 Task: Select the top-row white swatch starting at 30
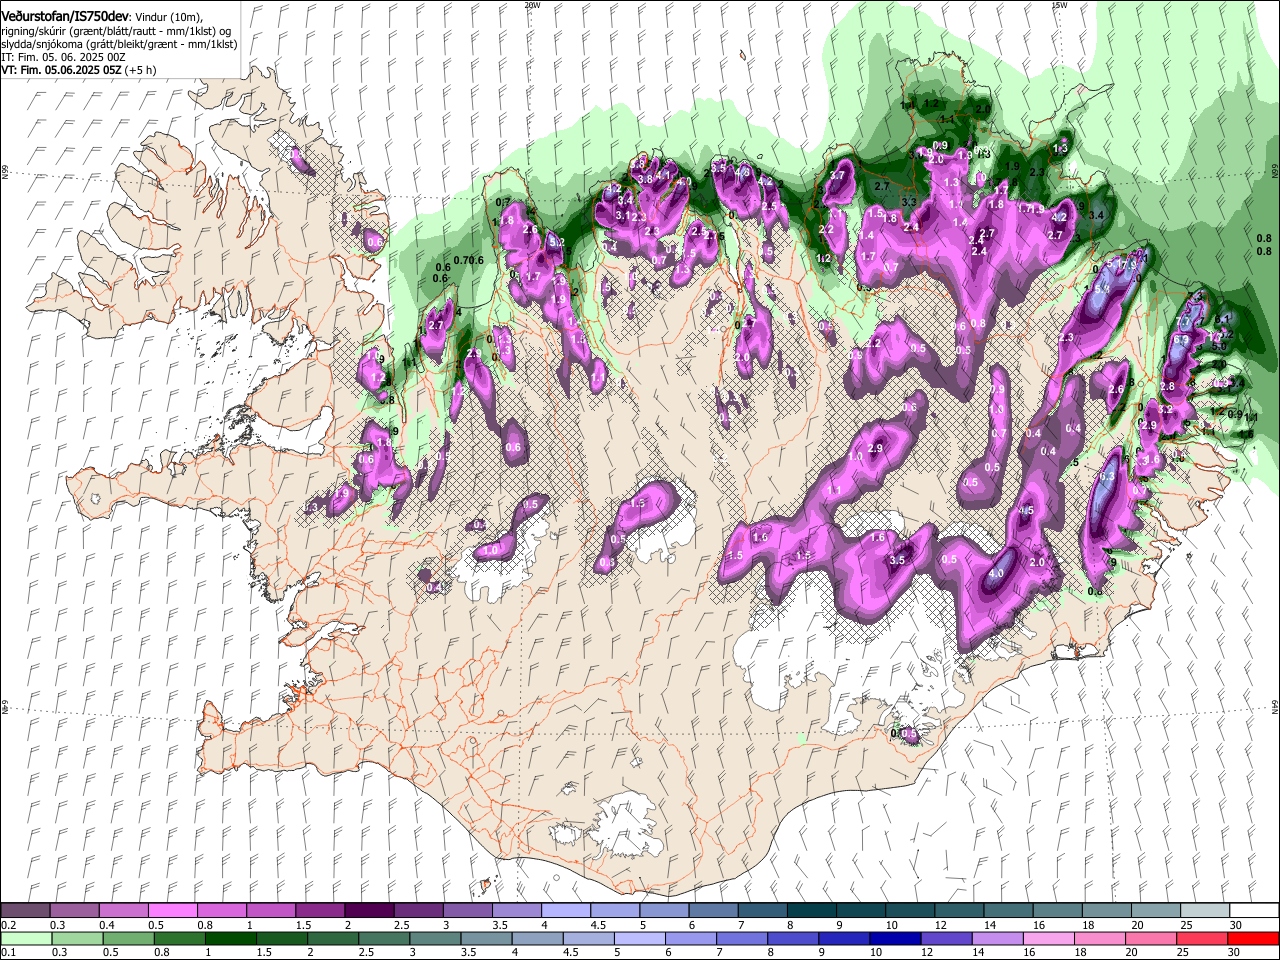[x=1253, y=911]
